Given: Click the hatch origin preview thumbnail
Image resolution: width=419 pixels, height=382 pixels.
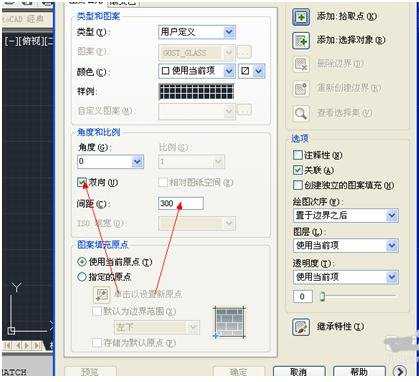Looking at the screenshot, I should click(229, 322).
